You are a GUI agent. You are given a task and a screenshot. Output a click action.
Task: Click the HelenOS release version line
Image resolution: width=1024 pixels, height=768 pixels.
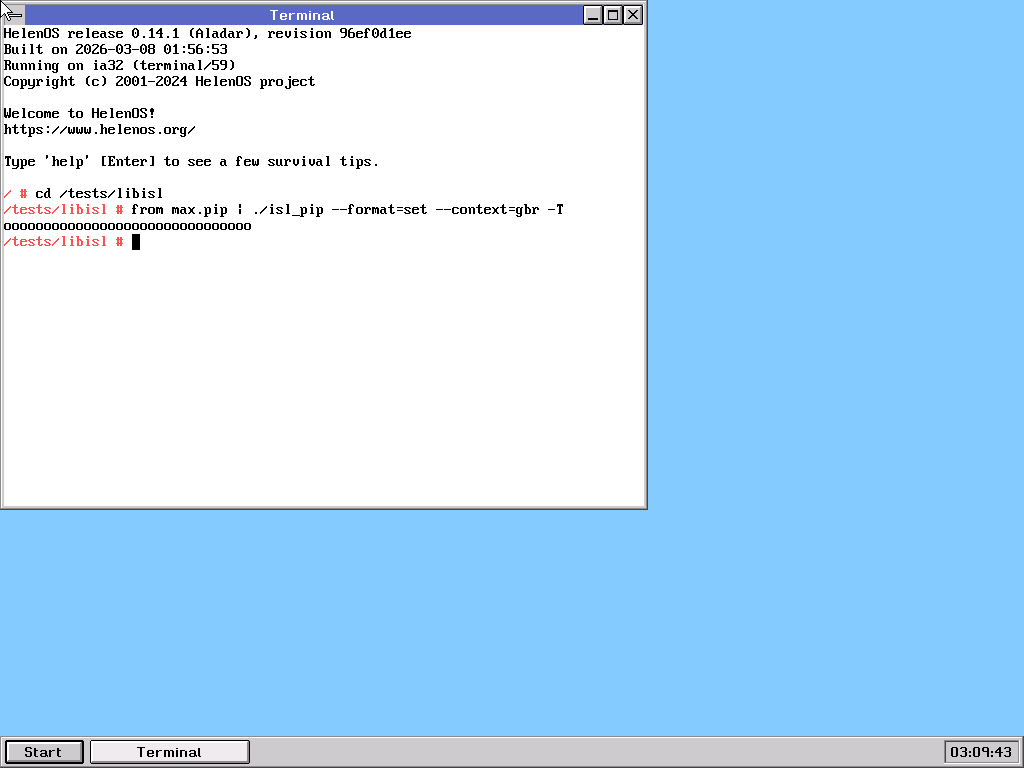coord(207,34)
